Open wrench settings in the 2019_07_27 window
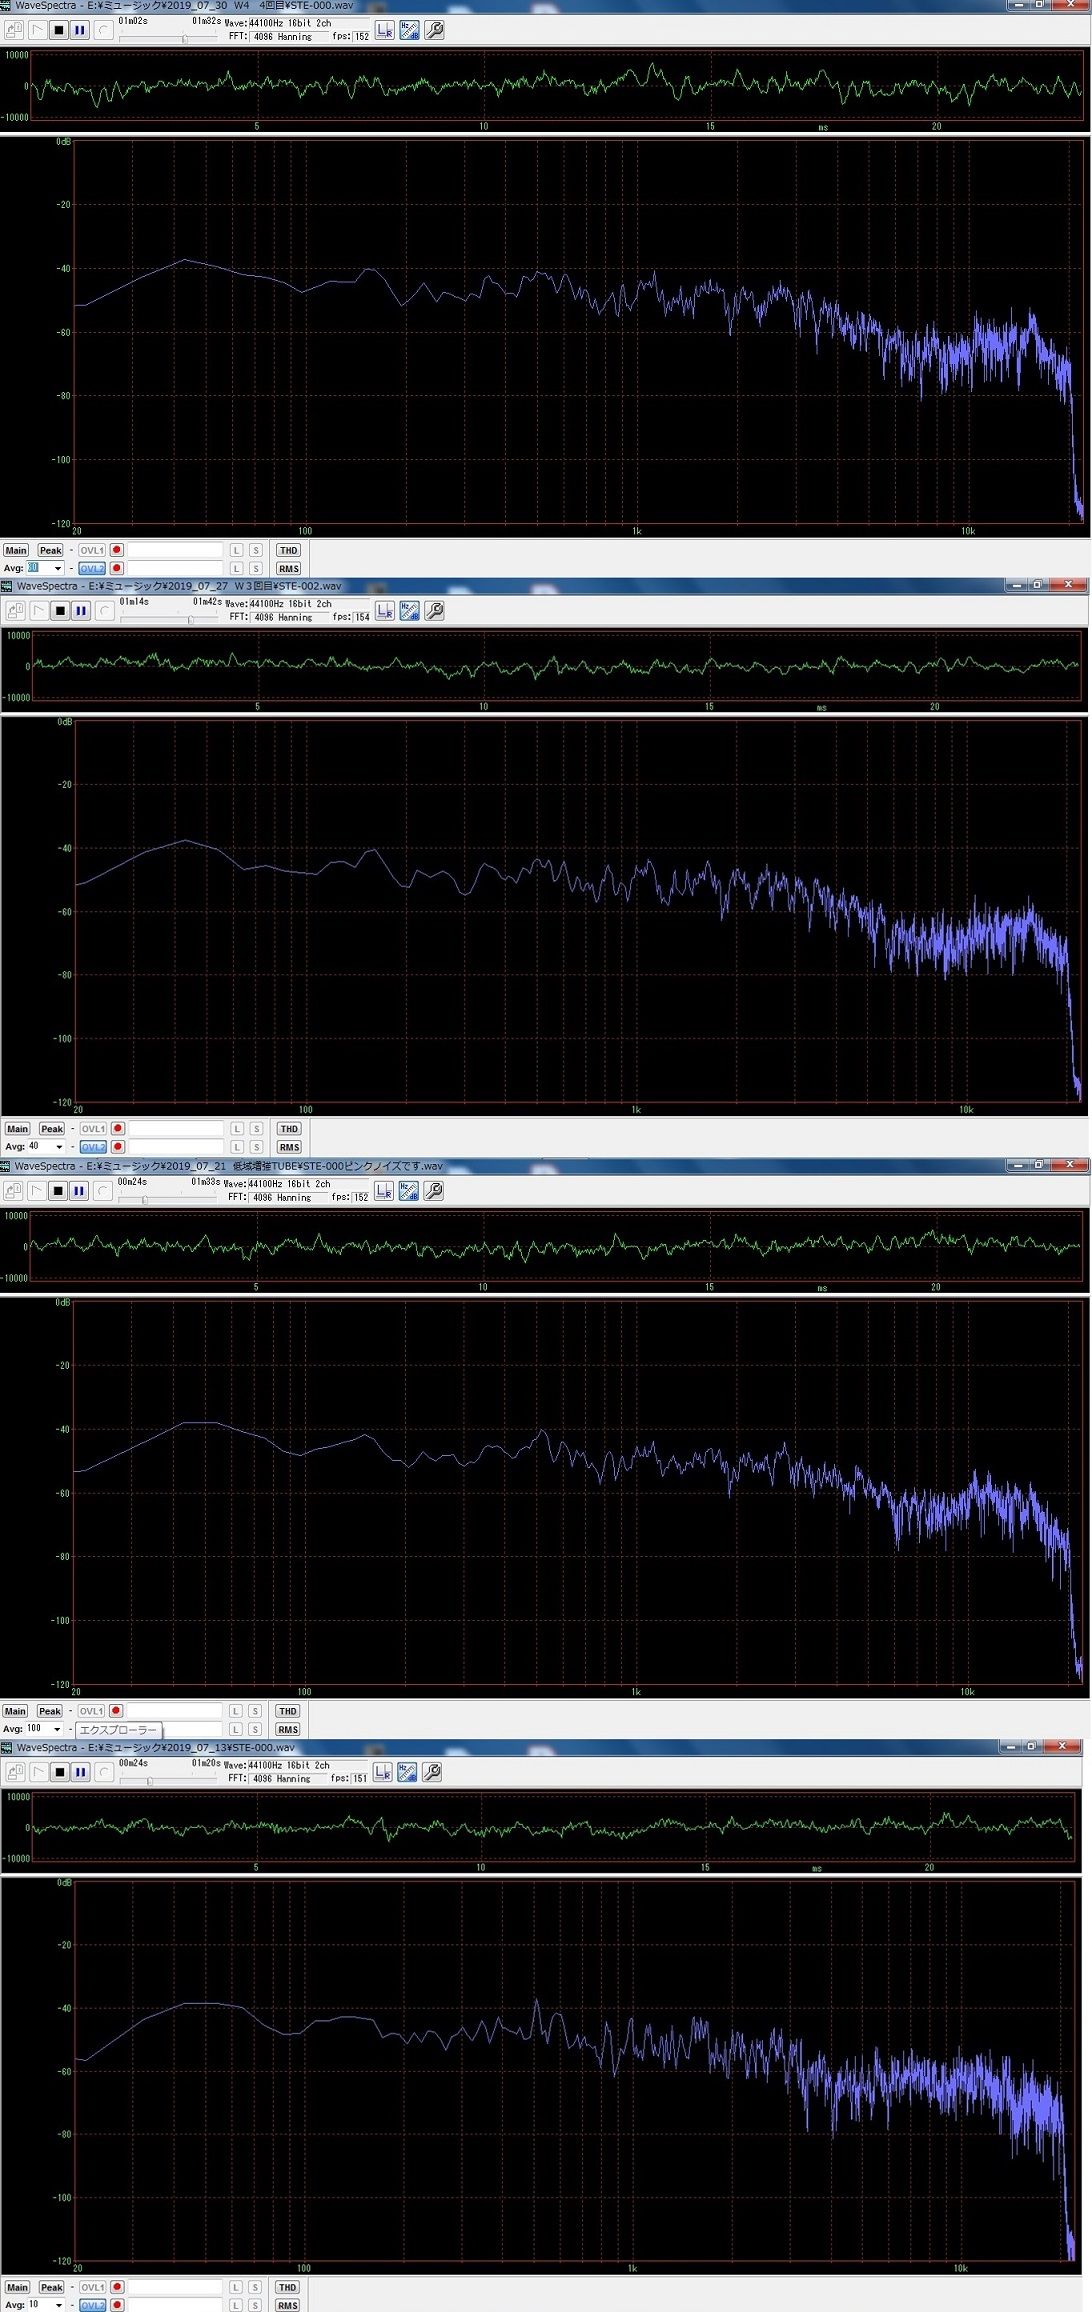The height and width of the screenshot is (2312, 1092). [x=434, y=610]
